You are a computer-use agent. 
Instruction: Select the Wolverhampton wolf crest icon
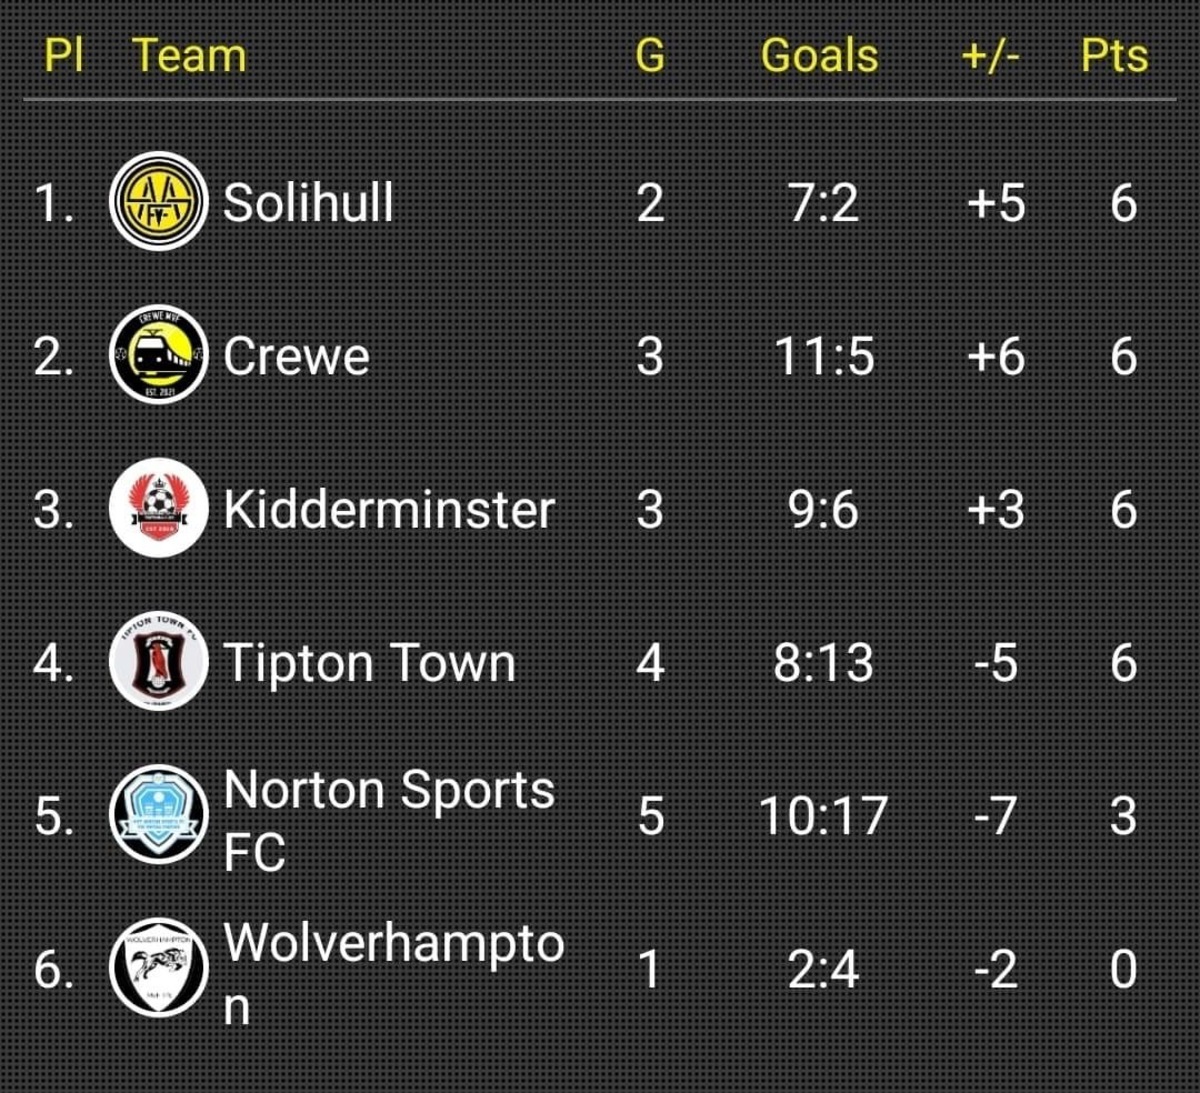click(x=158, y=969)
